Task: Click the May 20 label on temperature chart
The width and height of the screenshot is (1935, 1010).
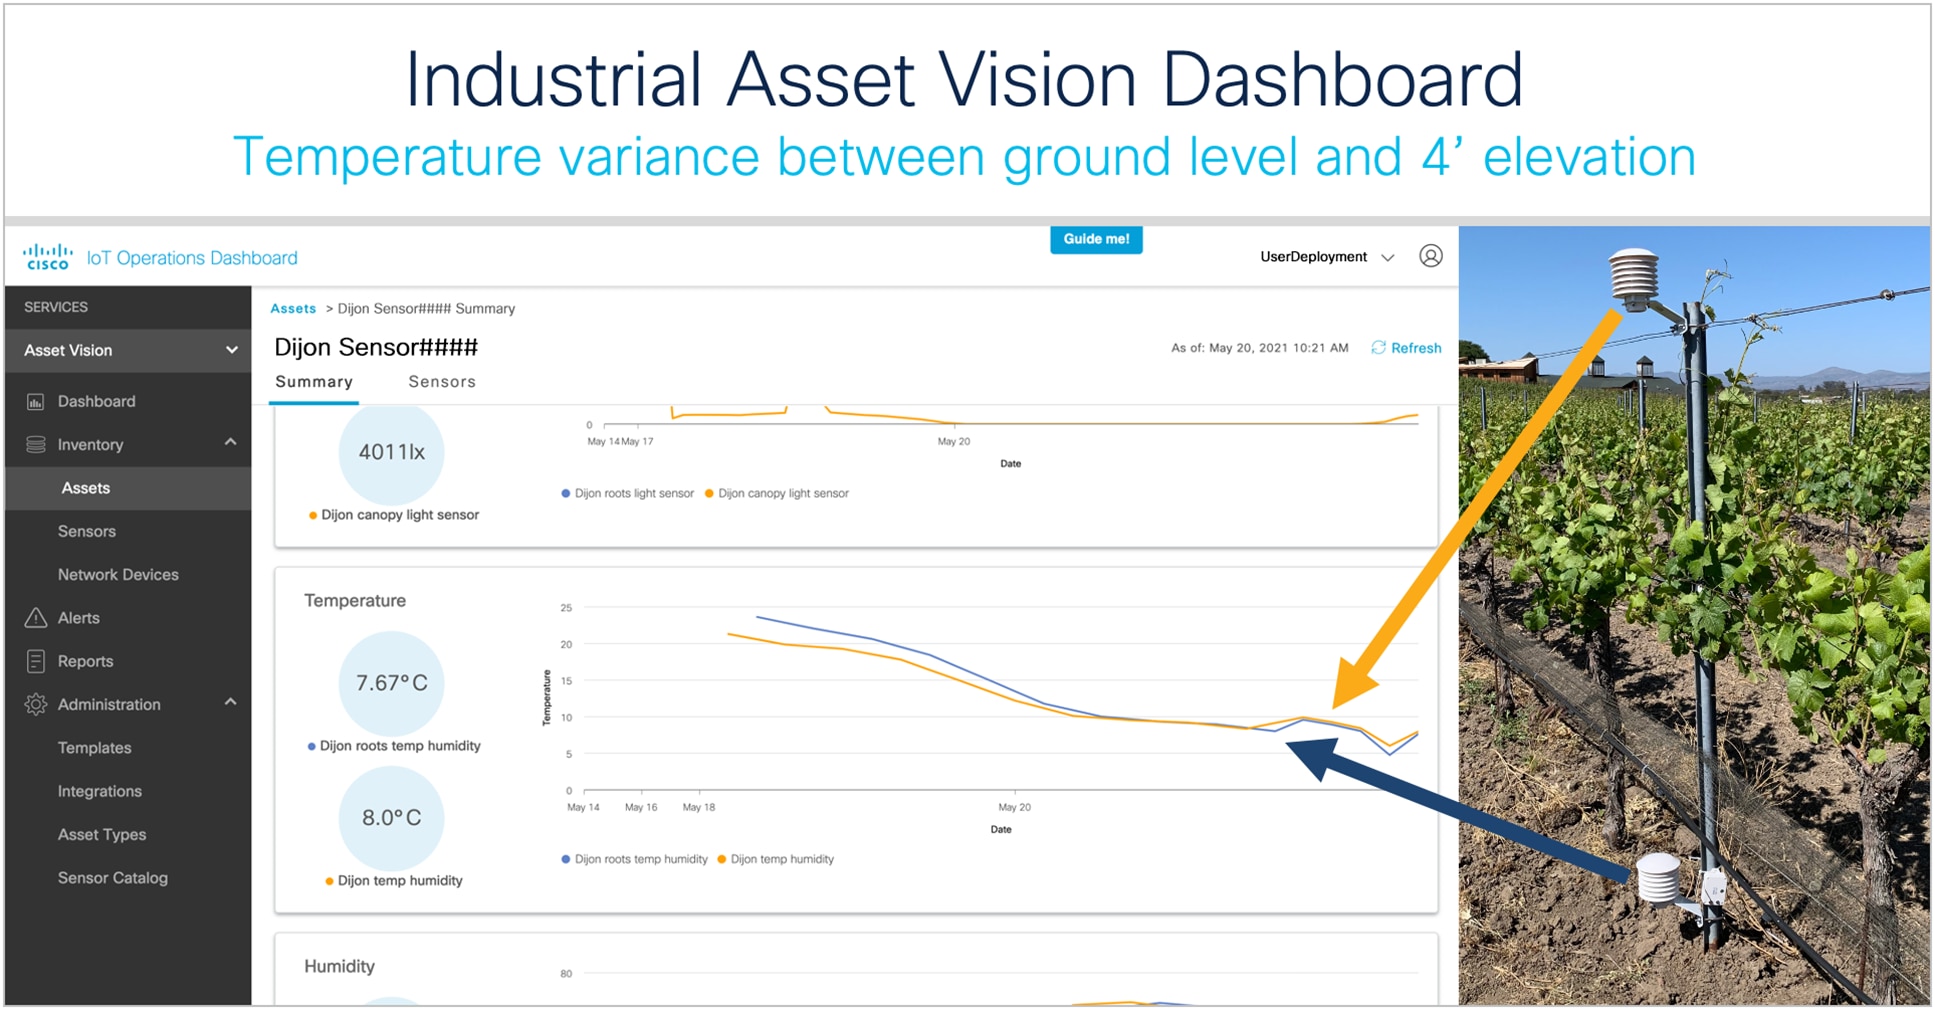Action: click(x=1014, y=807)
